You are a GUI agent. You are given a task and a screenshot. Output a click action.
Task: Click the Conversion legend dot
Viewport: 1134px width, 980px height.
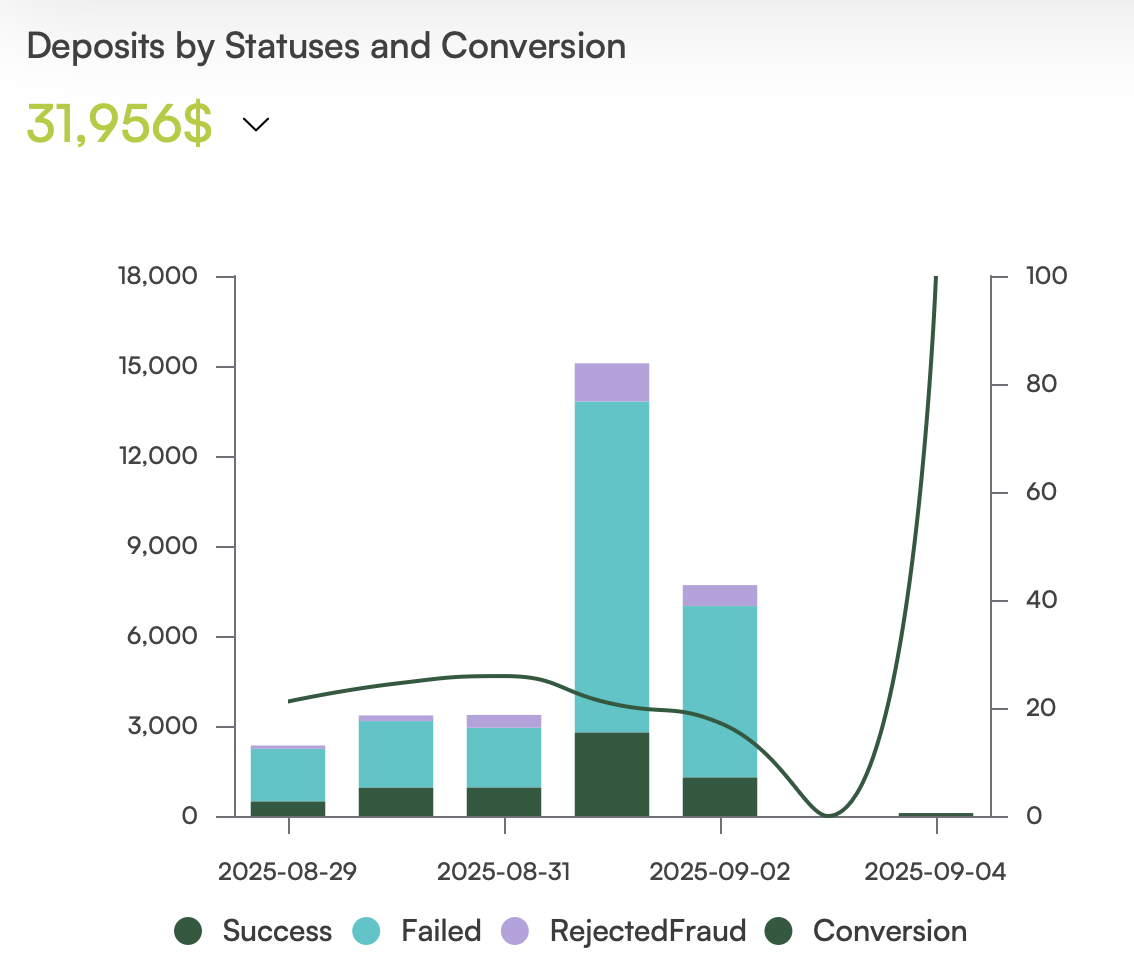pyautogui.click(x=778, y=932)
